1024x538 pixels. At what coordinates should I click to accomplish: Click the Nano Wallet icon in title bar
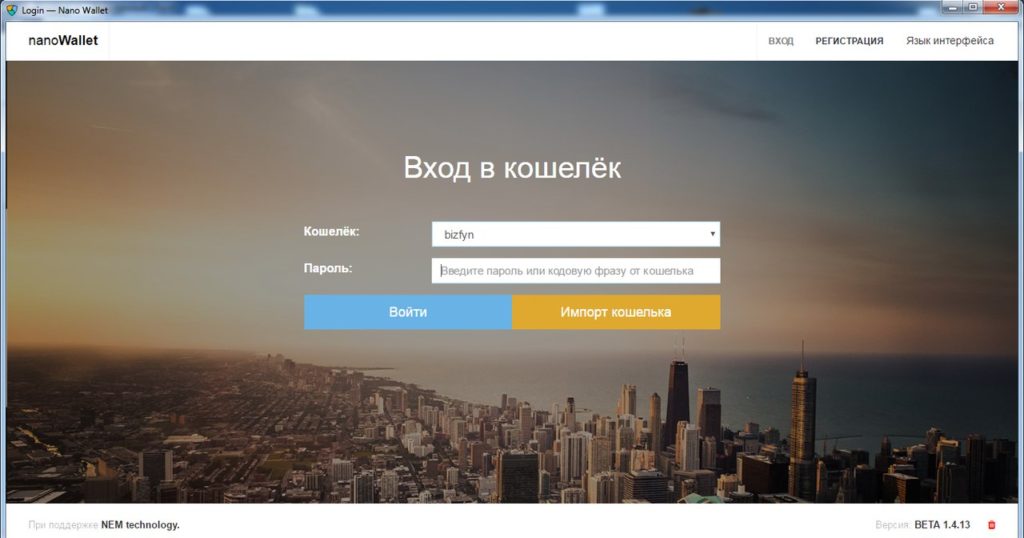pos(12,9)
